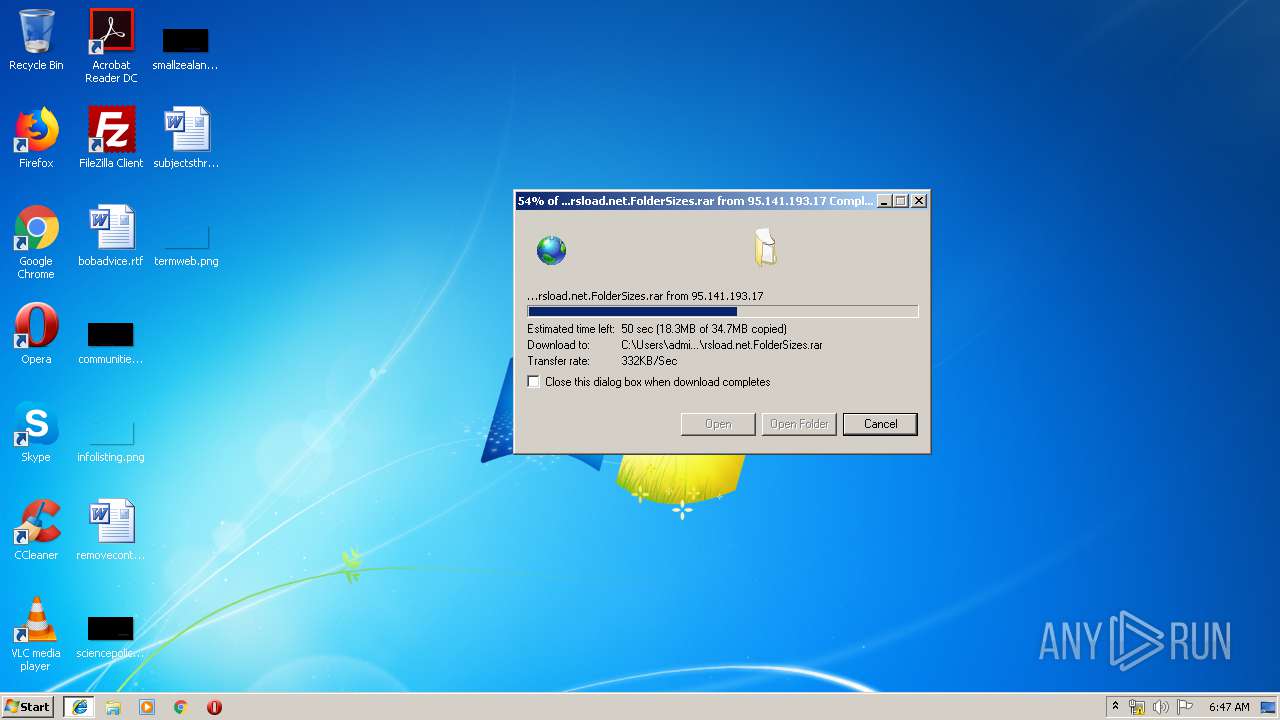Screen dimensions: 1280x720
Task: Click Chrome icon in taskbar
Action: click(x=181, y=707)
